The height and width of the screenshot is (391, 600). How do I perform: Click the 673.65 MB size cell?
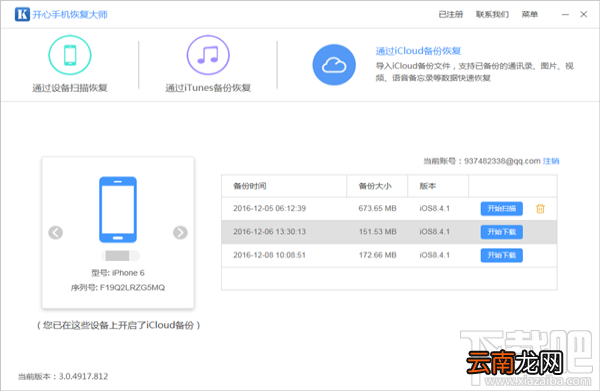[x=377, y=209]
